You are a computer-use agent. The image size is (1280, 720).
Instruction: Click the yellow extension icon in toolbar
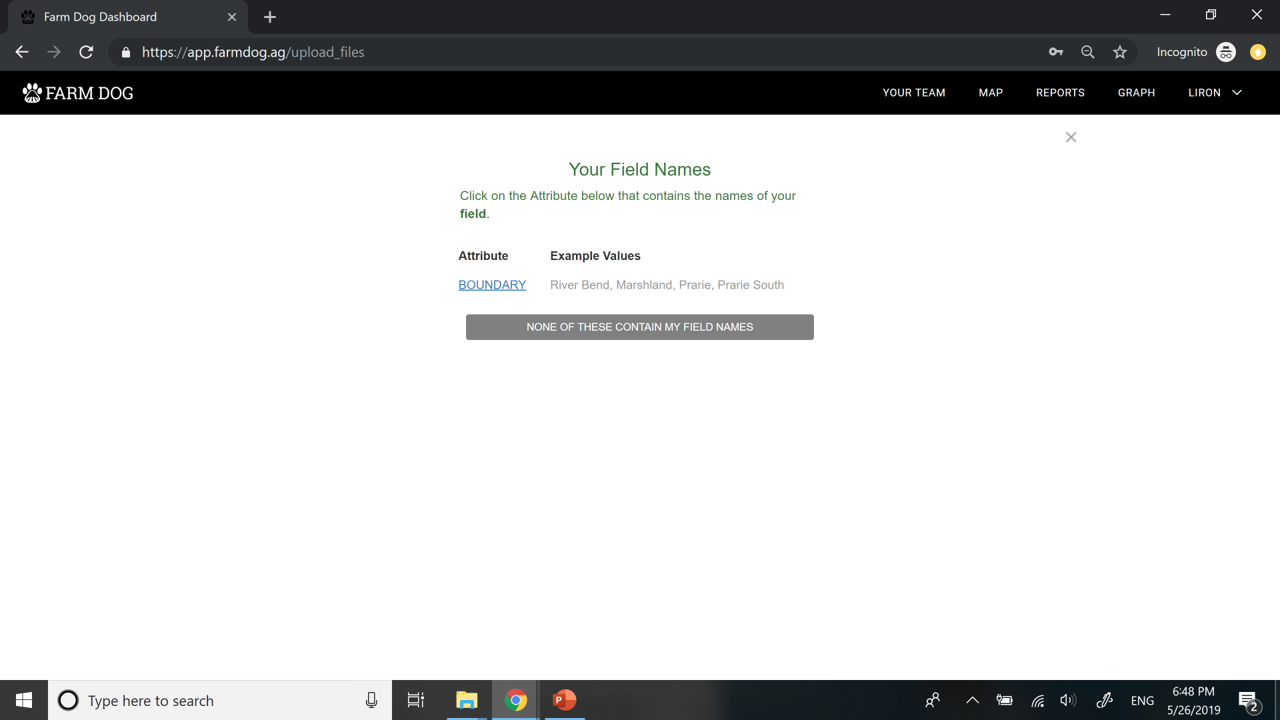point(1258,52)
